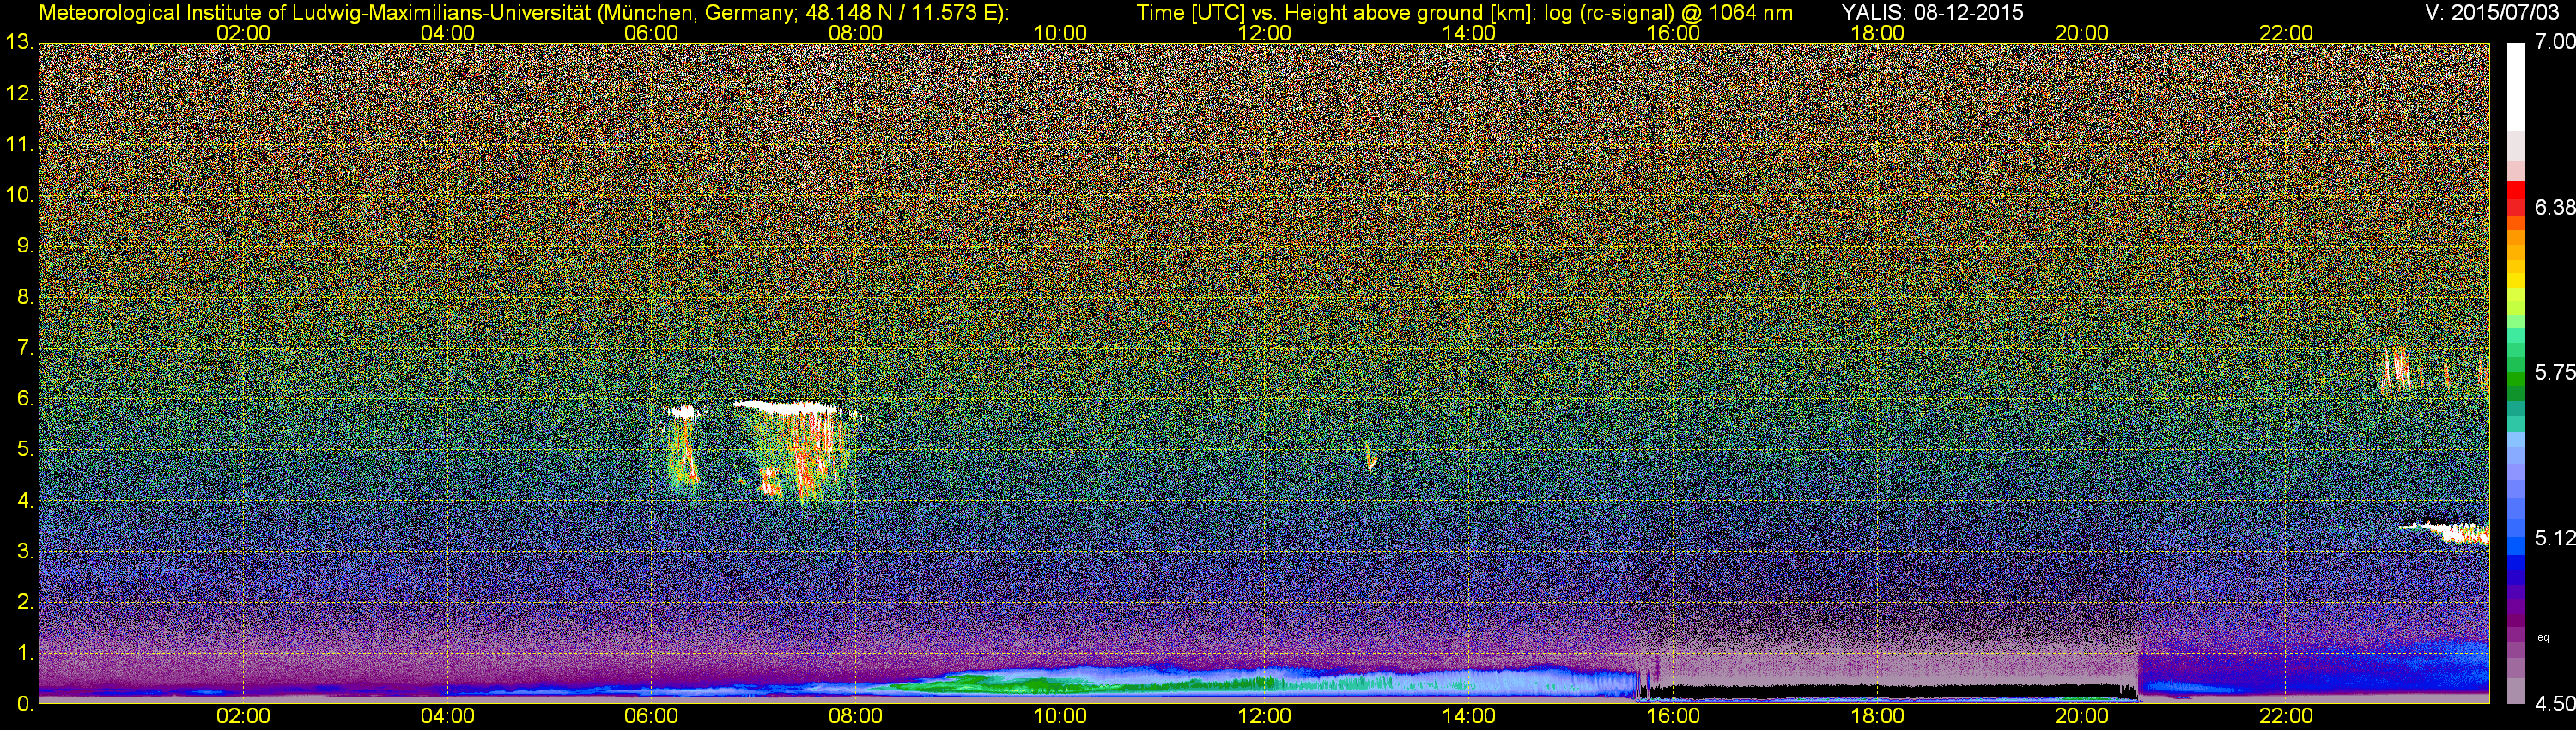
Task: Click the 0 km height axis label
Action: point(24,704)
